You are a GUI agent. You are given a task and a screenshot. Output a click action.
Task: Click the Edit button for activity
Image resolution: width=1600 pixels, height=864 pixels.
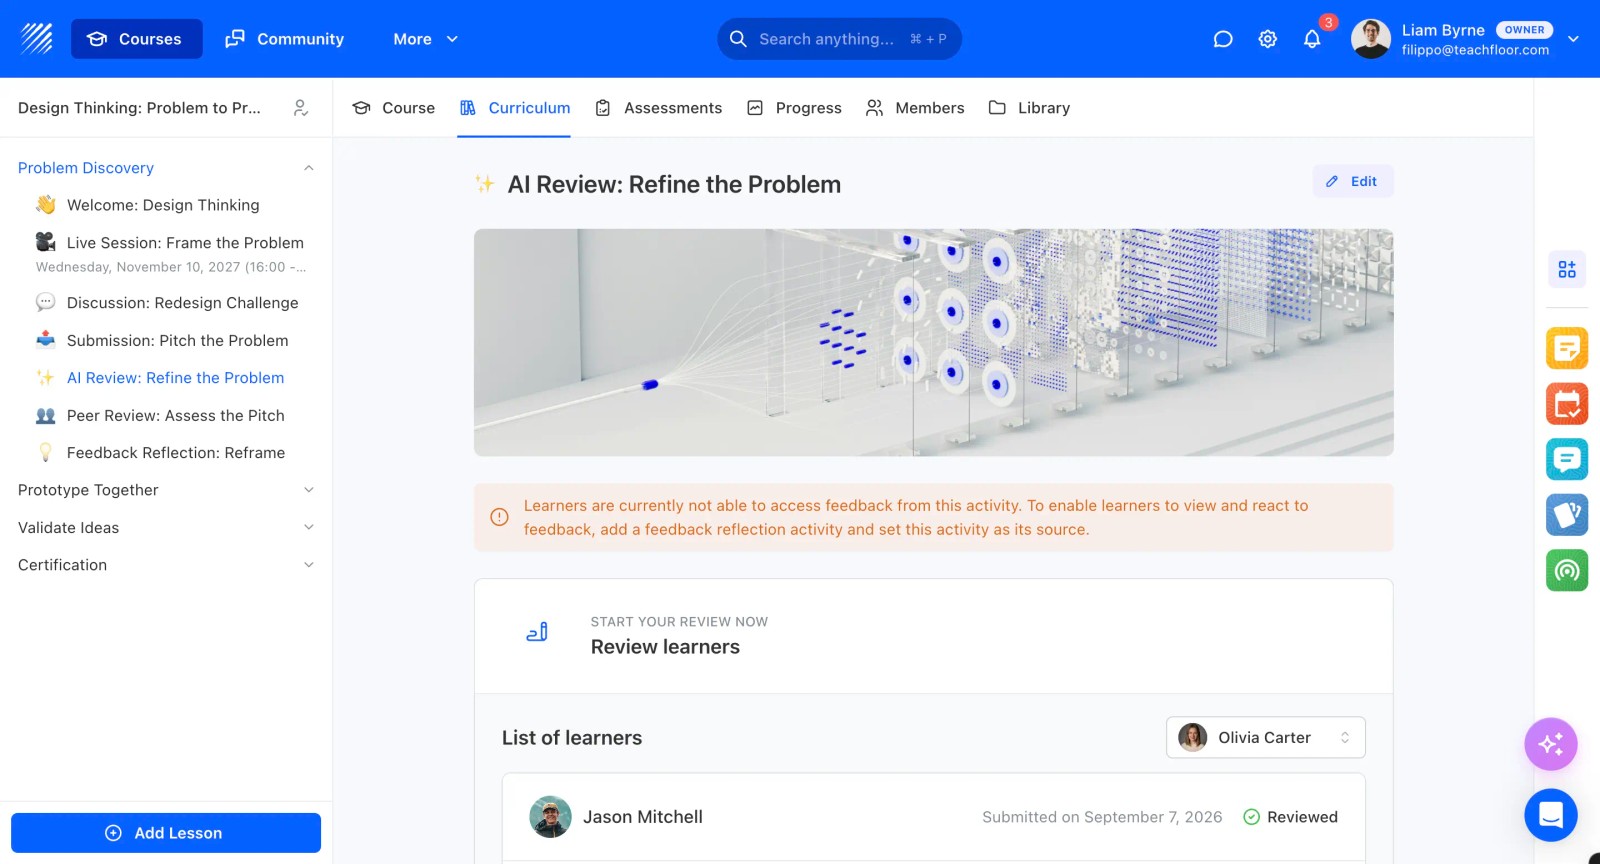pos(1352,181)
